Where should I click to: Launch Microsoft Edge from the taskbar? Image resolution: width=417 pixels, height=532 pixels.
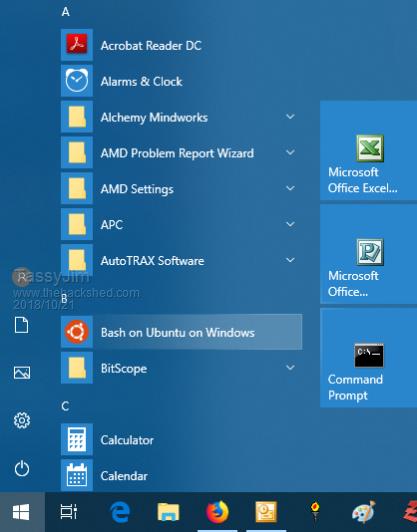click(120, 512)
